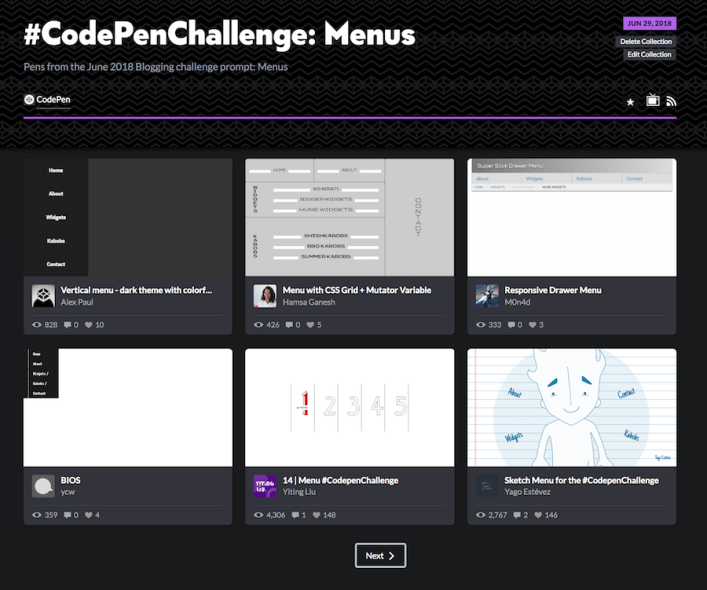Open 14 | Menu #CodepenChallenge title

point(340,480)
